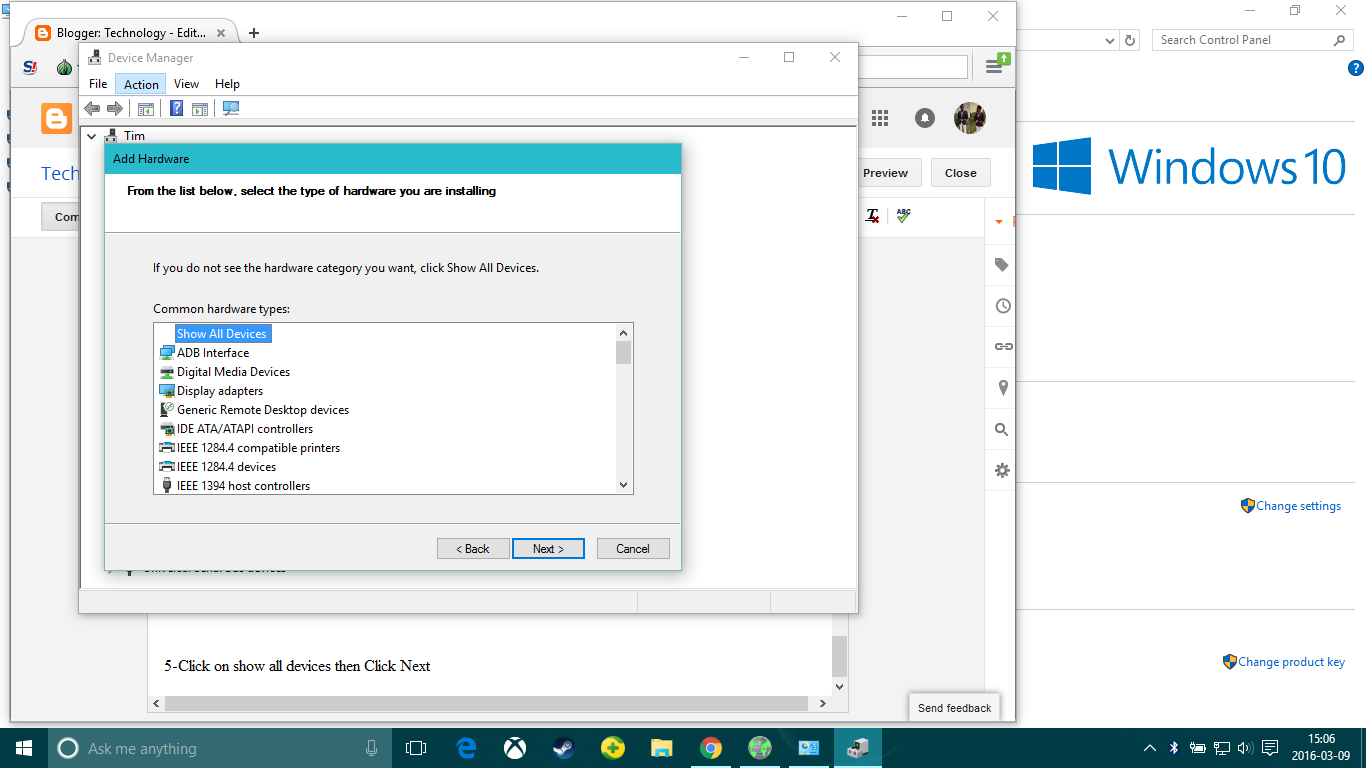1366x768 pixels.
Task: Open the text color dropdown arrow
Action: click(1000, 220)
